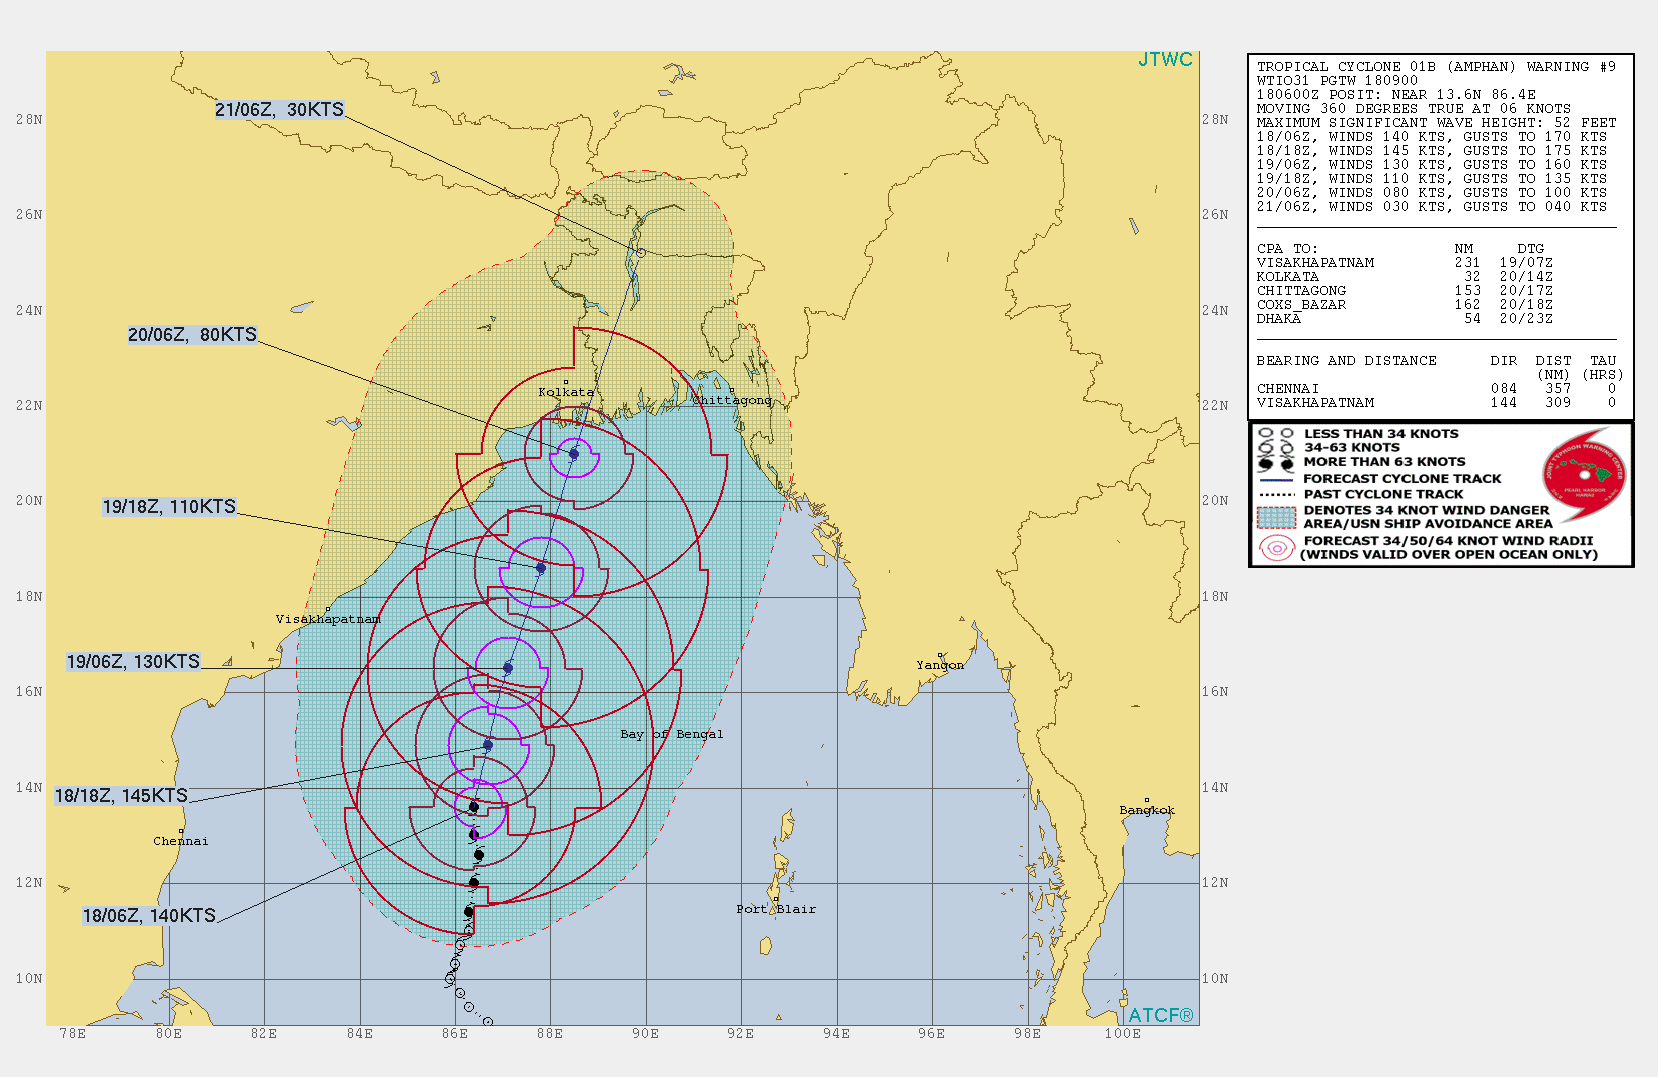
Task: Click the cyclone marker at 18/18Z position
Action: (x=488, y=745)
